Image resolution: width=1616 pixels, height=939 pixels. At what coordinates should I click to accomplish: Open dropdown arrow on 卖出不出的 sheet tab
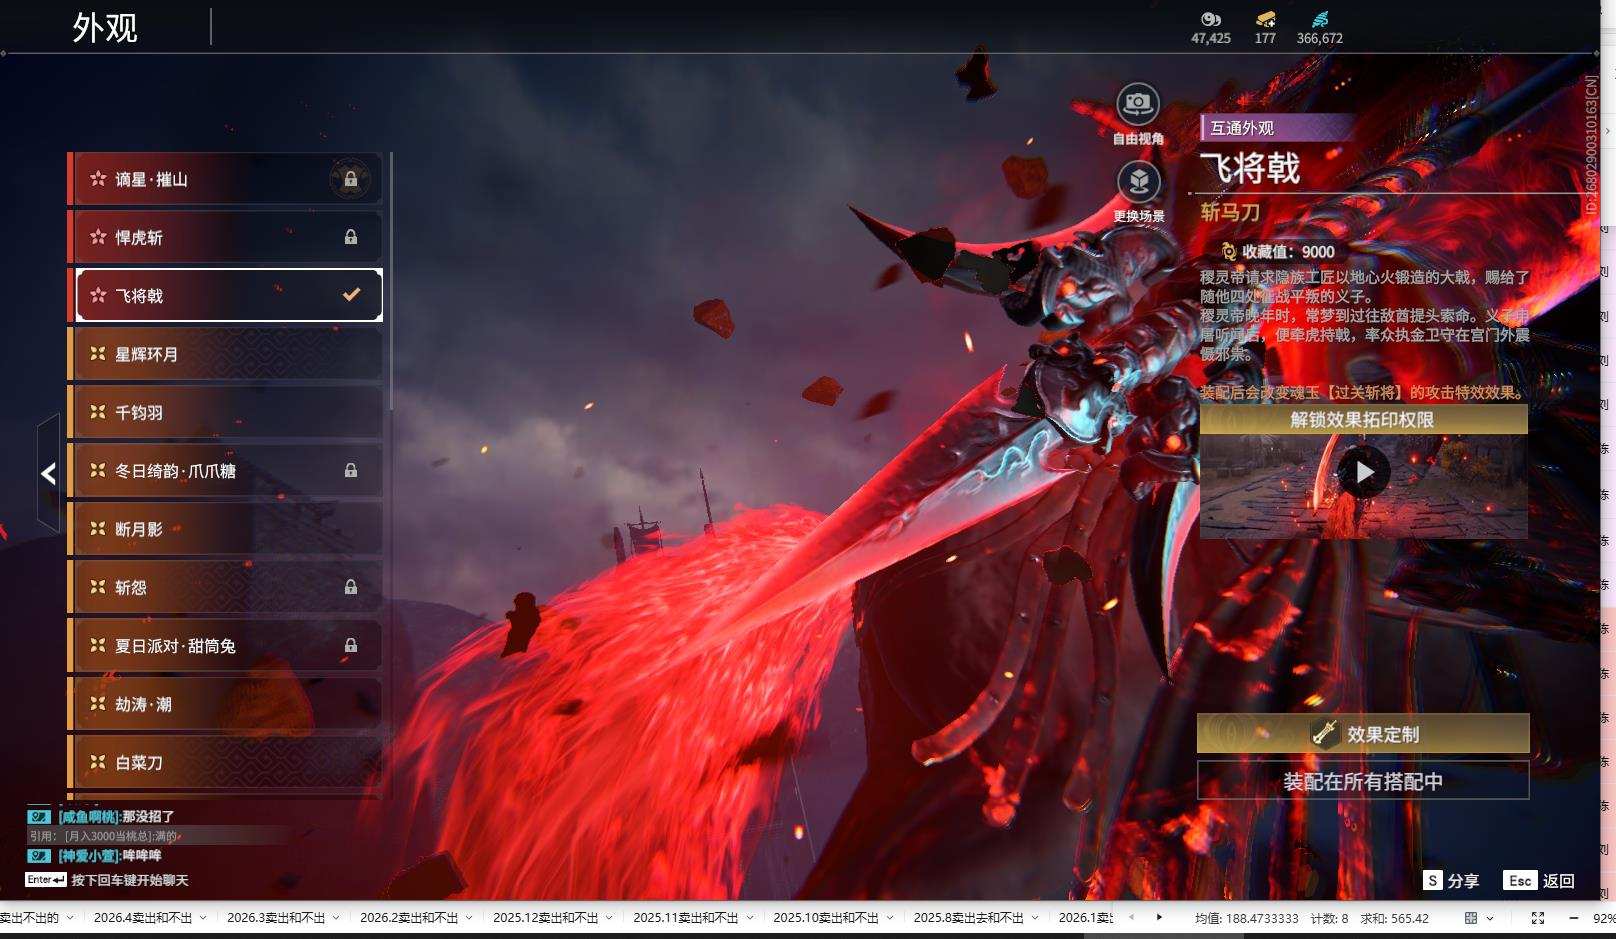click(70, 918)
